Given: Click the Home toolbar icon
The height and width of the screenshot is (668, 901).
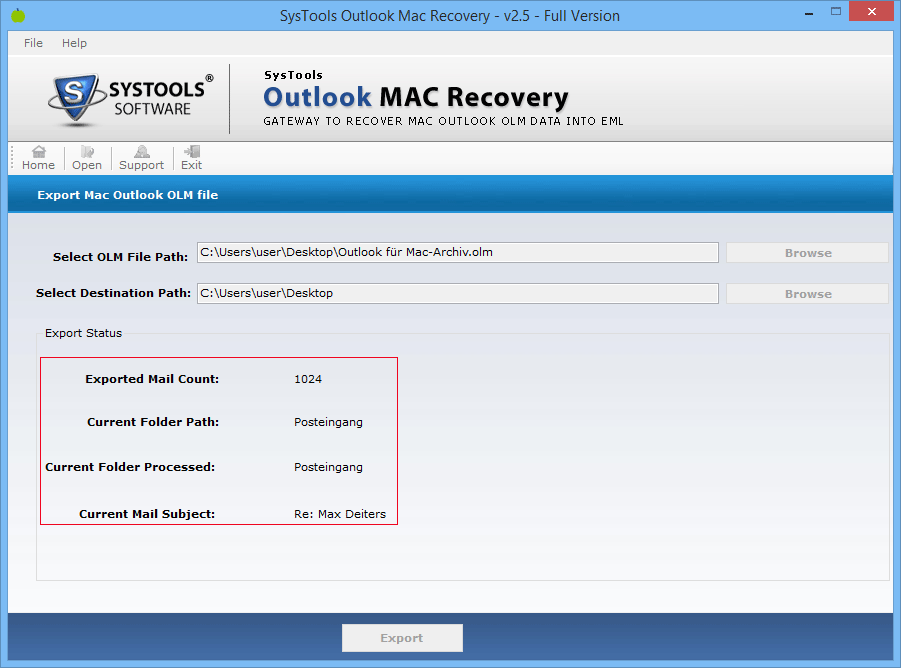Looking at the screenshot, I should coord(38,158).
